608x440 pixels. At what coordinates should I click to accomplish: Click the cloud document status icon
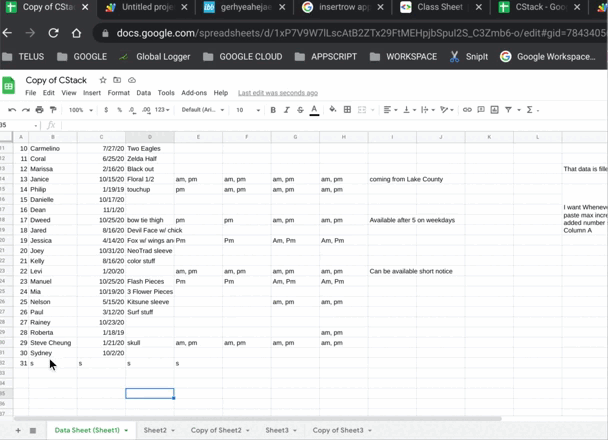click(132, 80)
